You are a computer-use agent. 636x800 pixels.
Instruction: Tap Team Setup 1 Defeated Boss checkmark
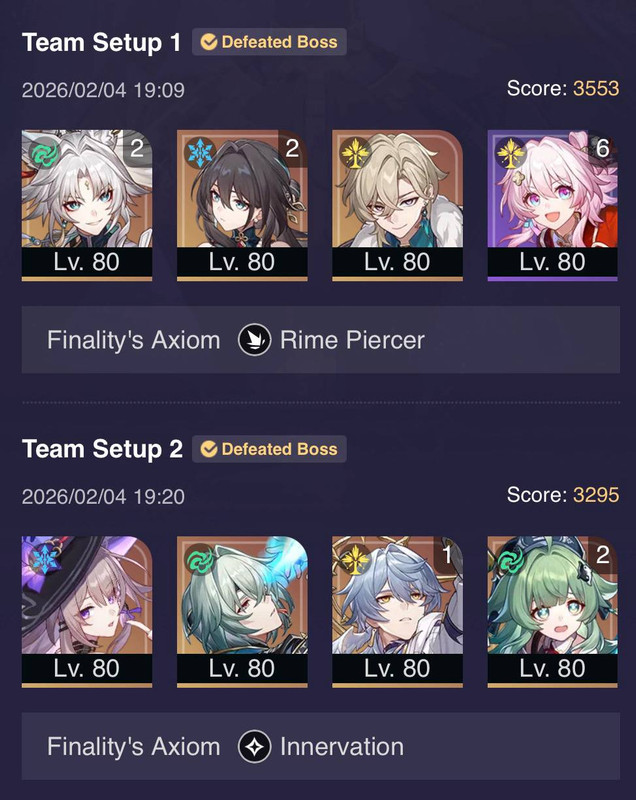click(x=209, y=42)
